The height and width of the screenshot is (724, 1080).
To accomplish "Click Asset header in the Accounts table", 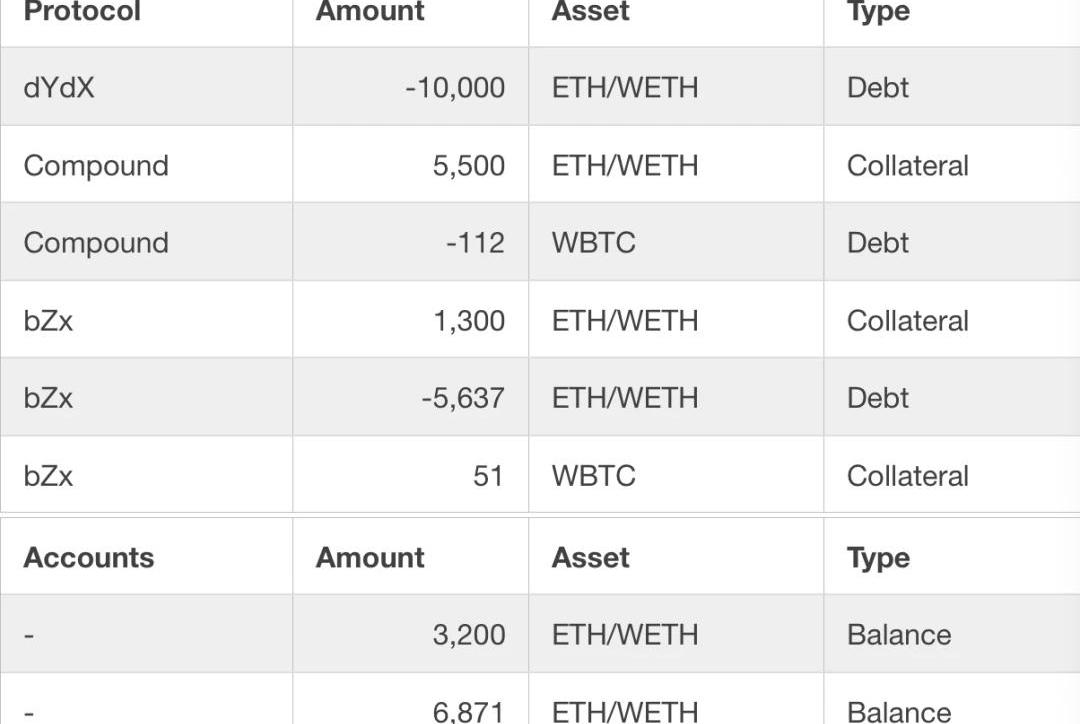I will pos(590,558).
